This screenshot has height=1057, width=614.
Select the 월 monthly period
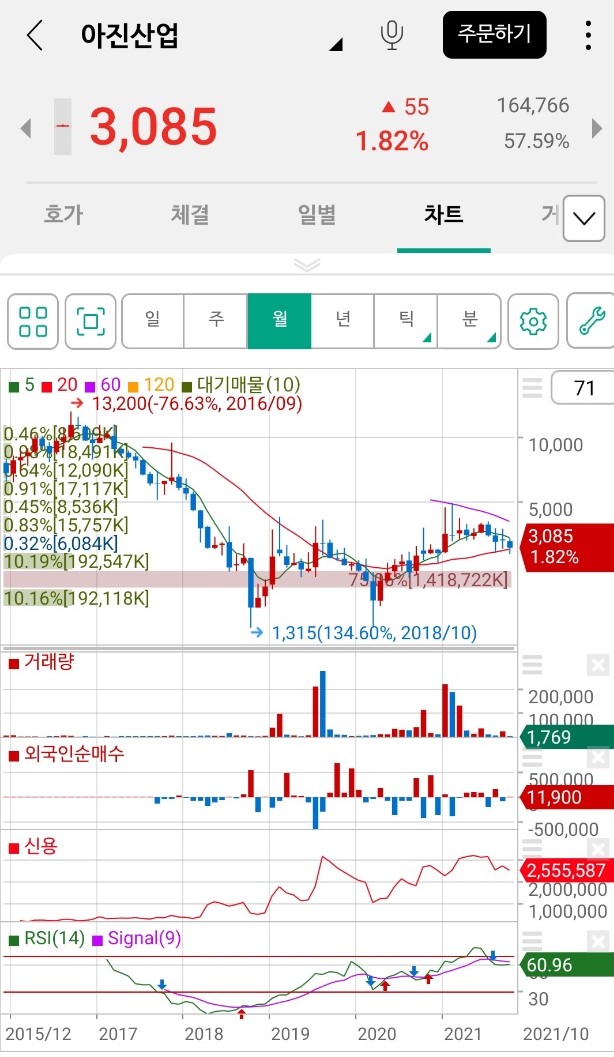tap(280, 321)
